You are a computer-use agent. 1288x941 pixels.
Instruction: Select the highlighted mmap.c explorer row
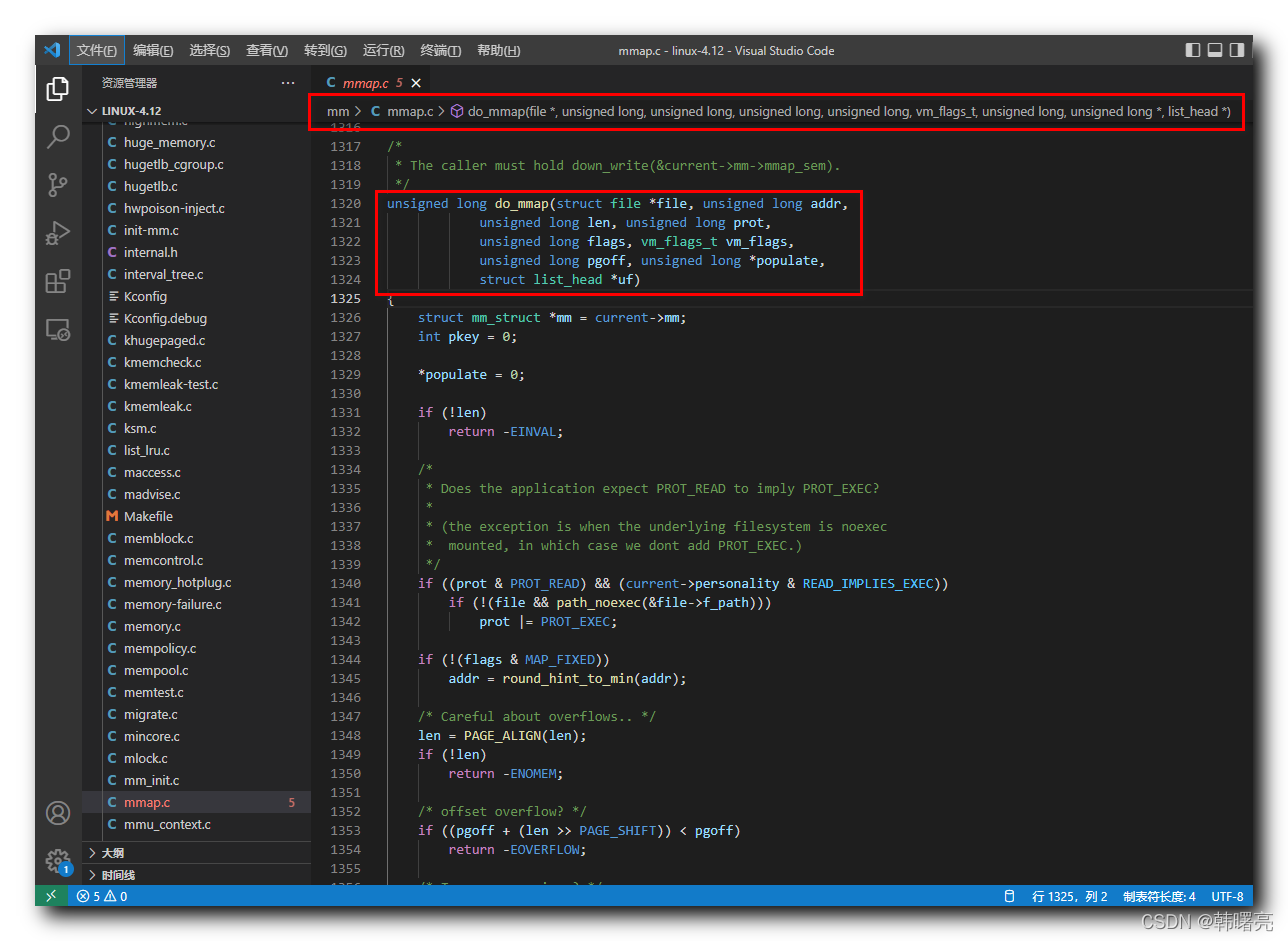click(196, 802)
